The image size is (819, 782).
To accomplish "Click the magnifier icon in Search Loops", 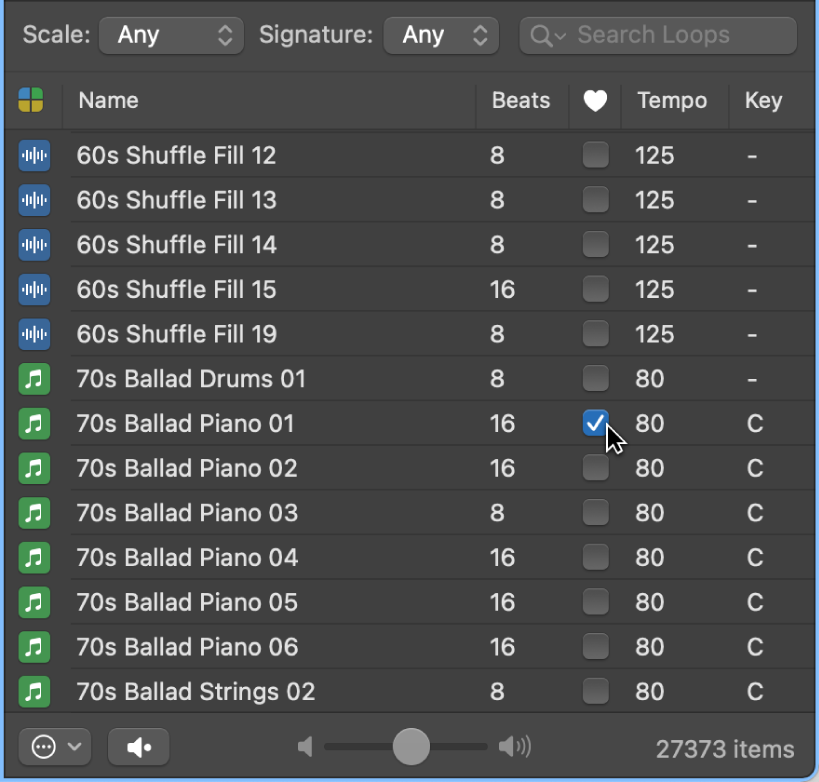I will point(541,36).
